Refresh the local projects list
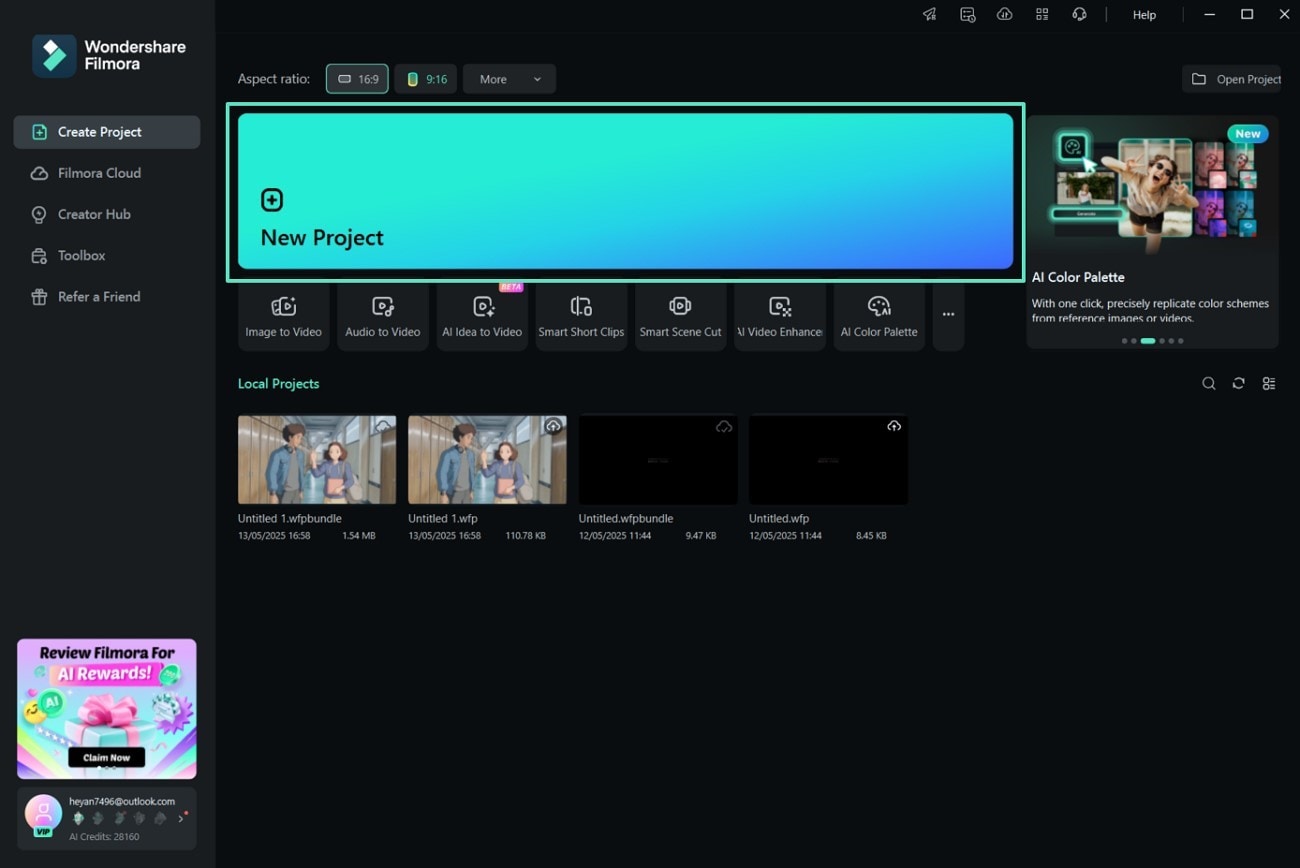Screen dimensions: 1300x868 click(x=1238, y=384)
